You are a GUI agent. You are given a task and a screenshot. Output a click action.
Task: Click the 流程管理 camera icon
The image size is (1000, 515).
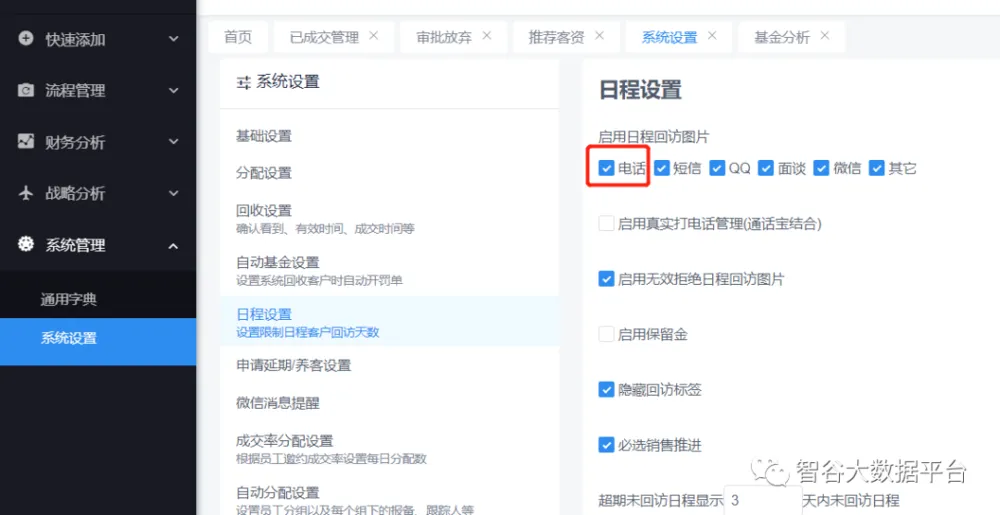click(26, 90)
